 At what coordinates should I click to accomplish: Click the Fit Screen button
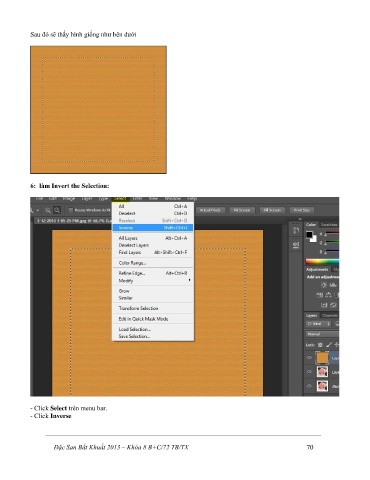tap(242, 210)
